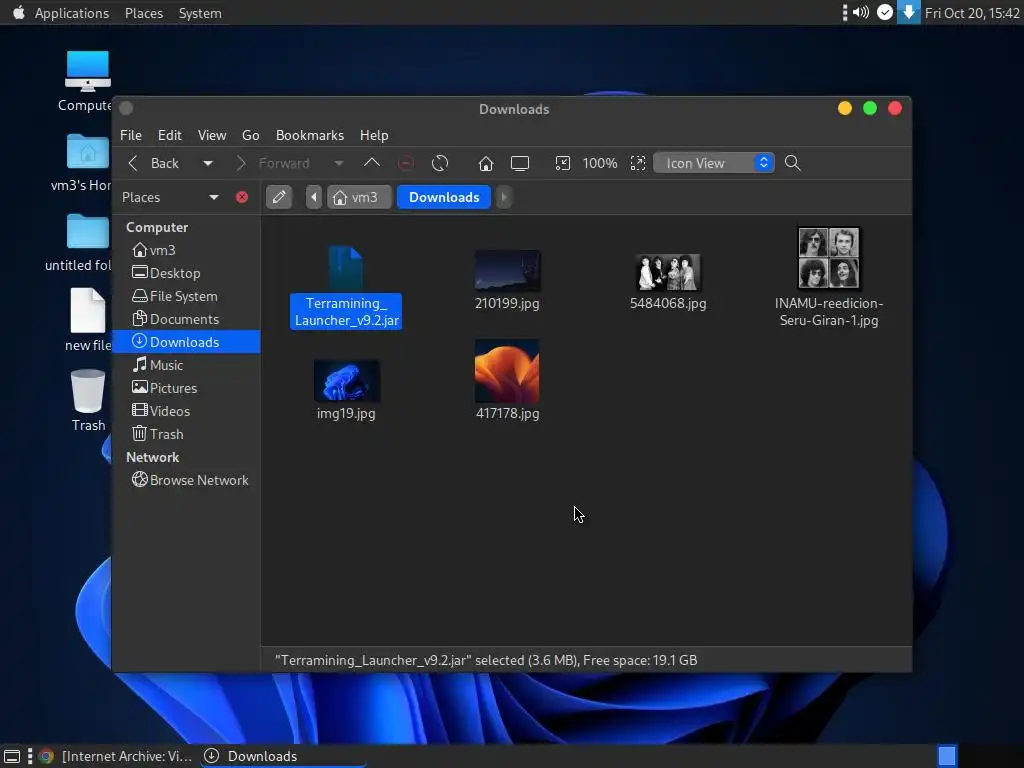Viewport: 1024px width, 768px height.
Task: Open the Applications menu in top panel
Action: (72, 13)
